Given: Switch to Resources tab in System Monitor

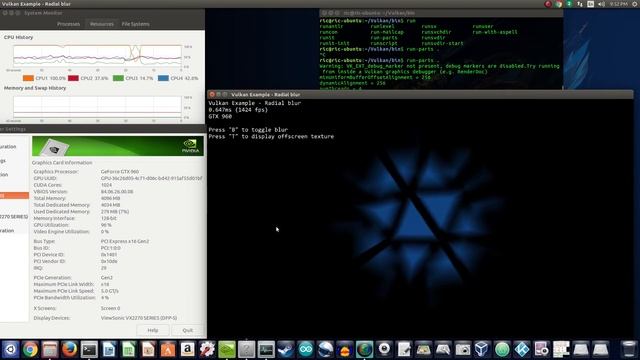Looking at the screenshot, I should (x=102, y=24).
